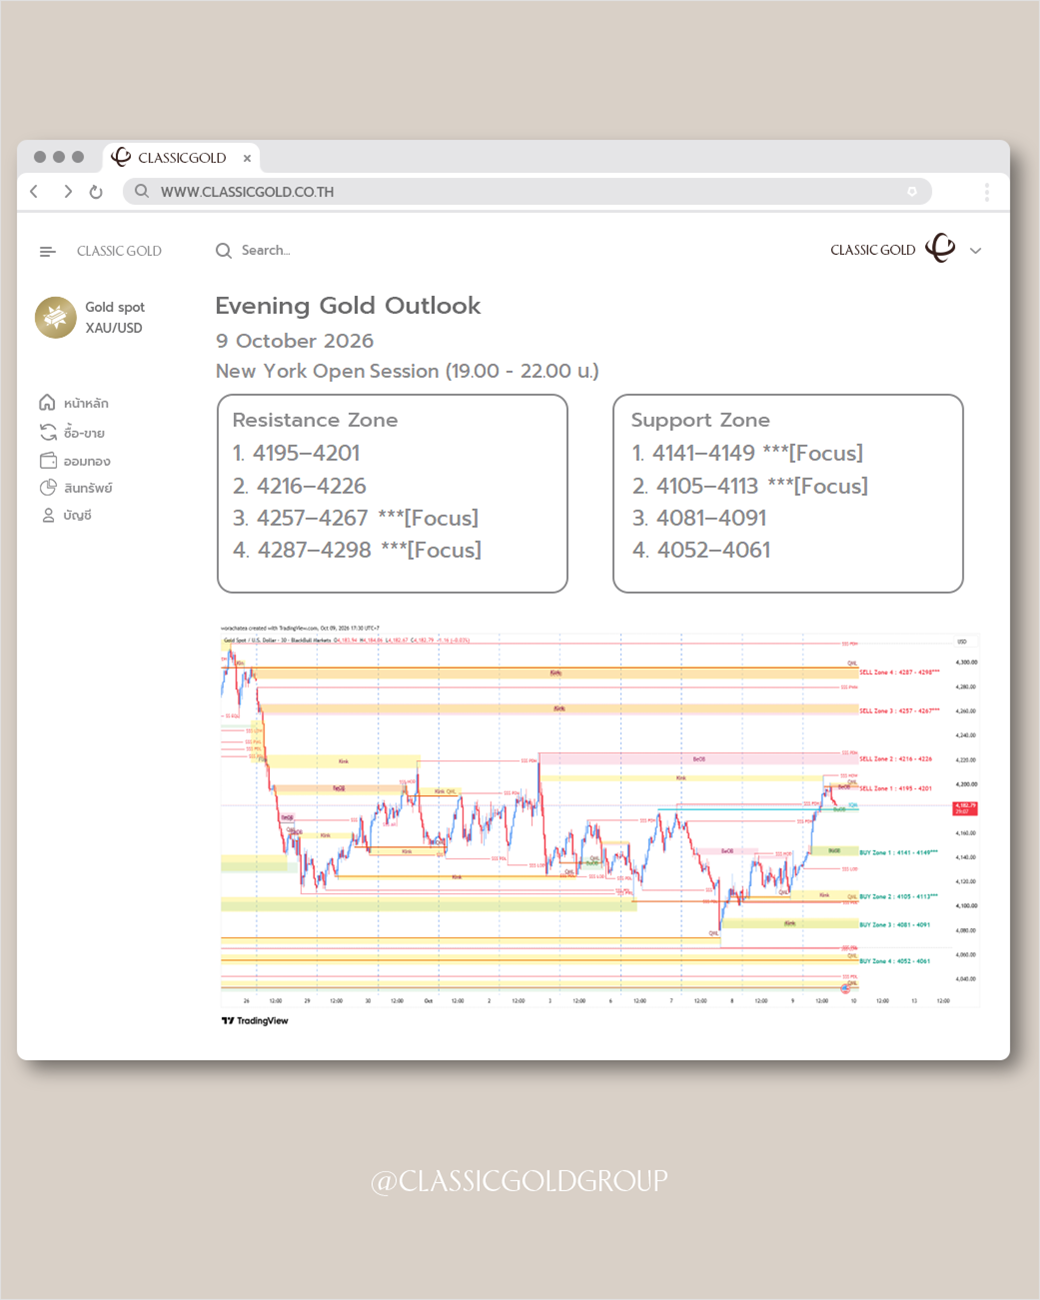Viewport: 1040px width, 1300px height.
Task: Click the Gold spot XAU/USD gold coin icon
Action: [x=56, y=317]
